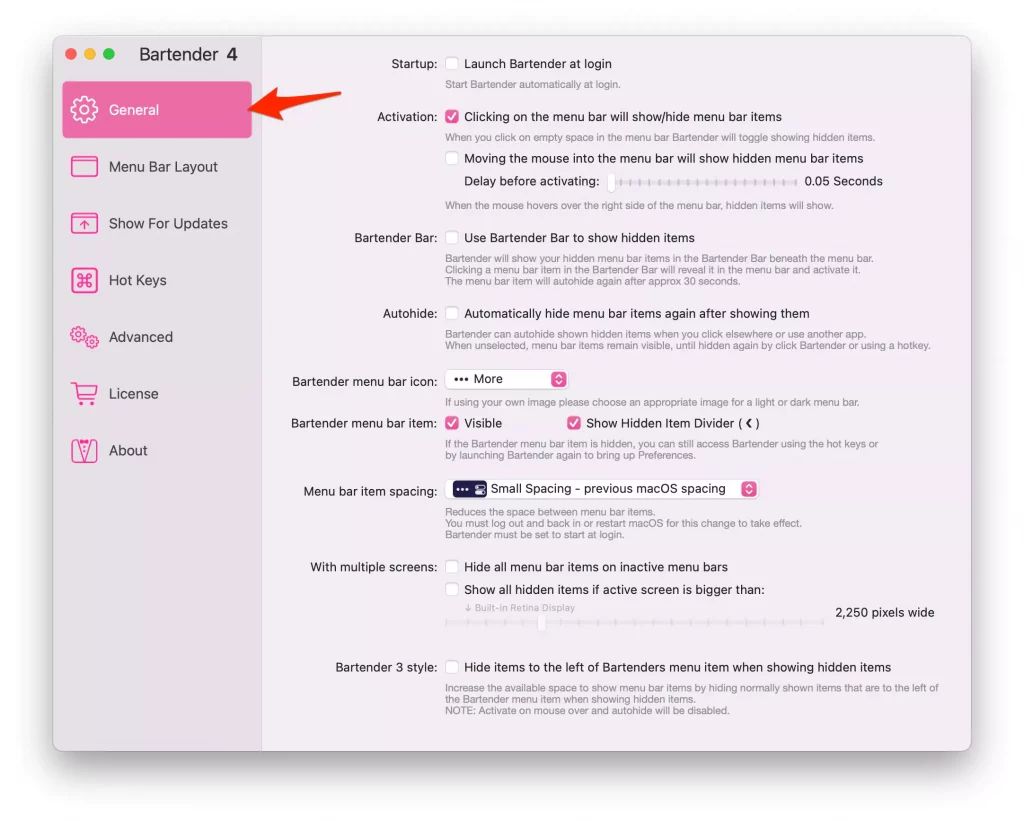This screenshot has width=1024, height=821.
Task: Check Hide items left of Bartenders menu item
Action: pos(452,667)
